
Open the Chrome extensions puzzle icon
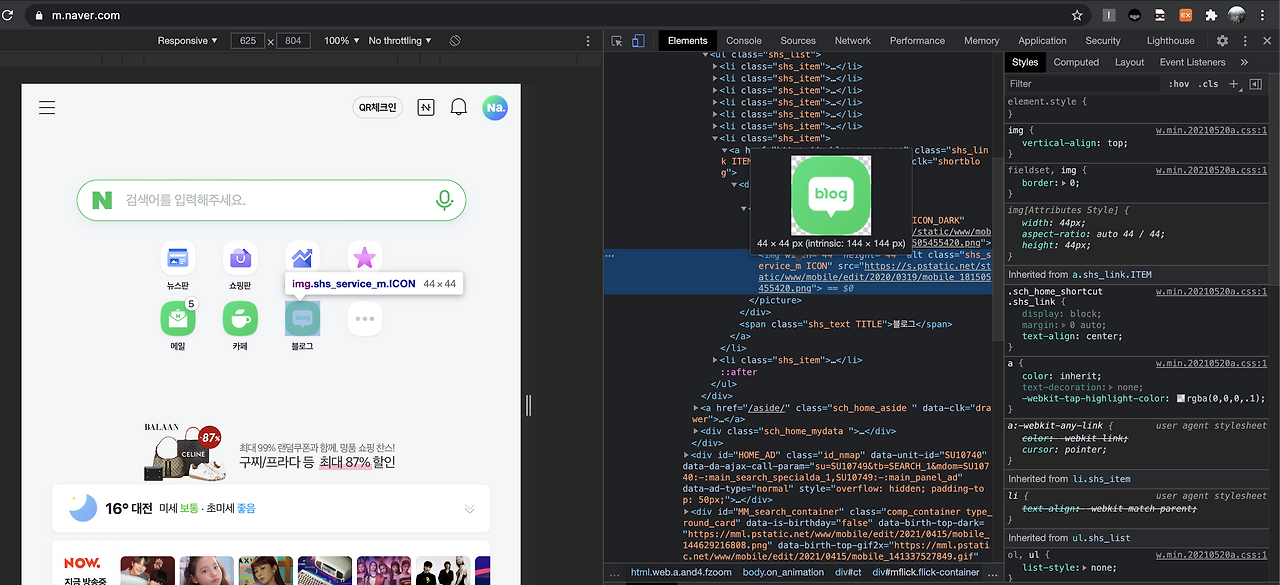tap(1211, 15)
